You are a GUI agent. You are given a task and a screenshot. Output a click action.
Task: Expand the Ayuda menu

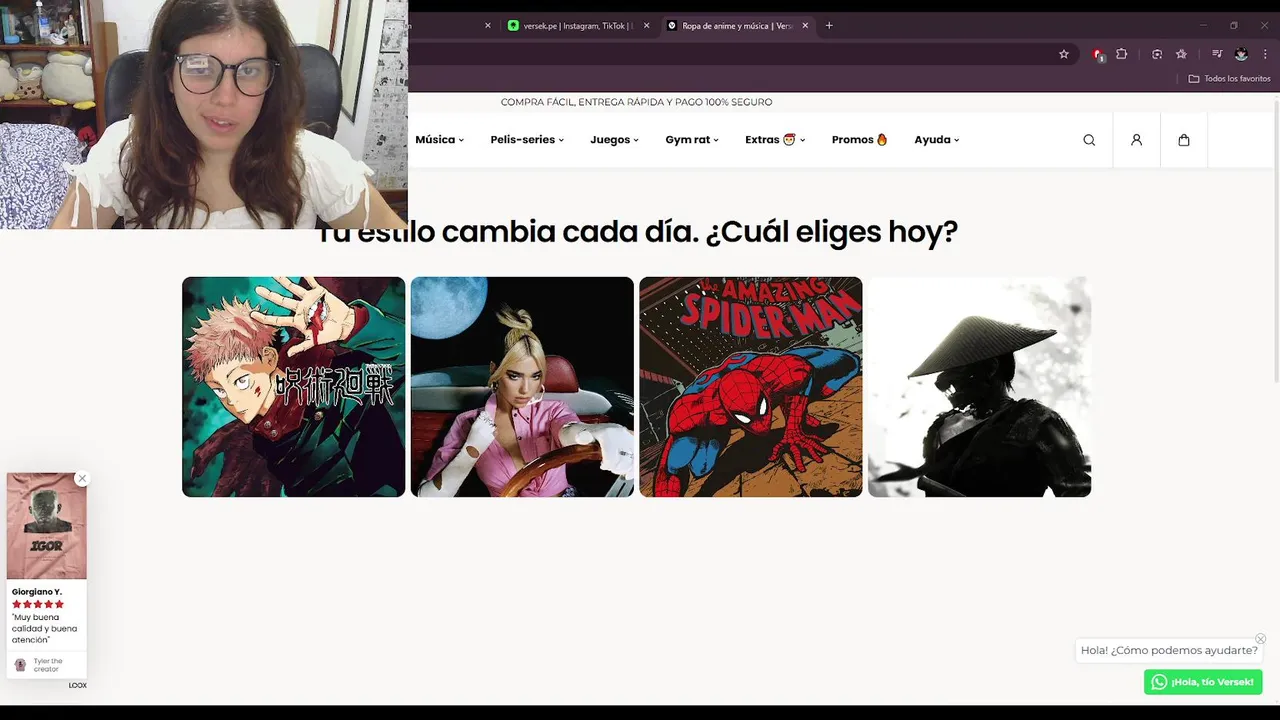937,140
